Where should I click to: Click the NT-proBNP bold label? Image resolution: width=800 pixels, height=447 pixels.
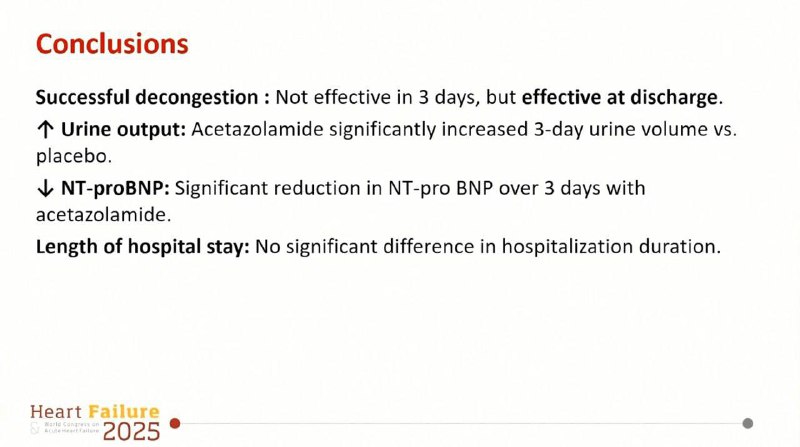[x=115, y=188]
